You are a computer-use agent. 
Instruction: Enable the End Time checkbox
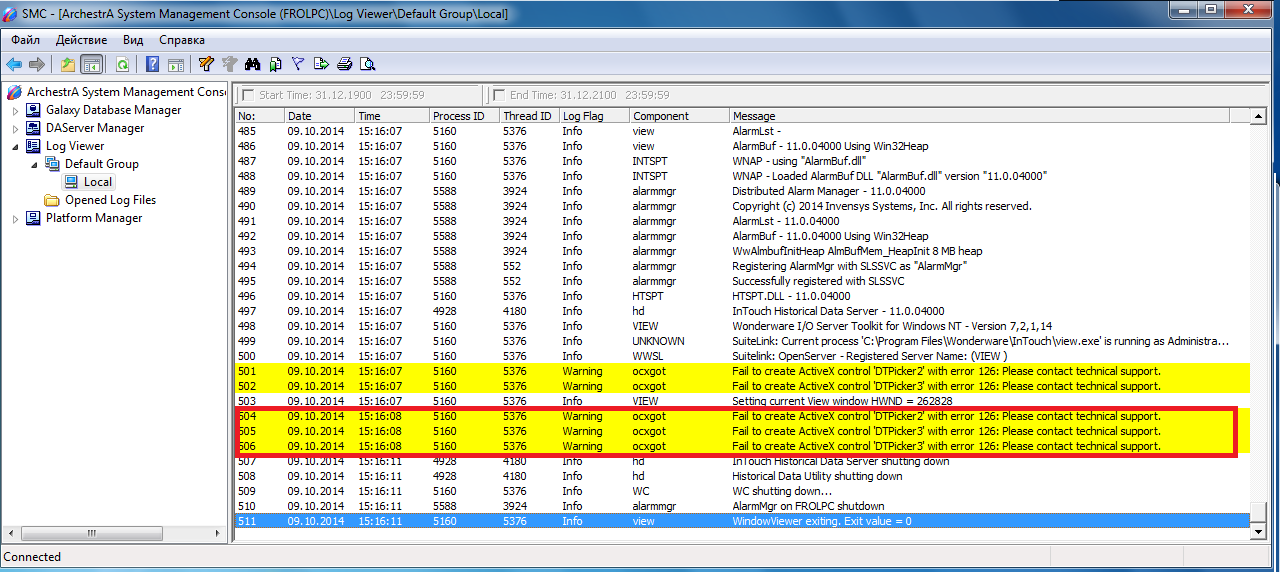click(499, 95)
